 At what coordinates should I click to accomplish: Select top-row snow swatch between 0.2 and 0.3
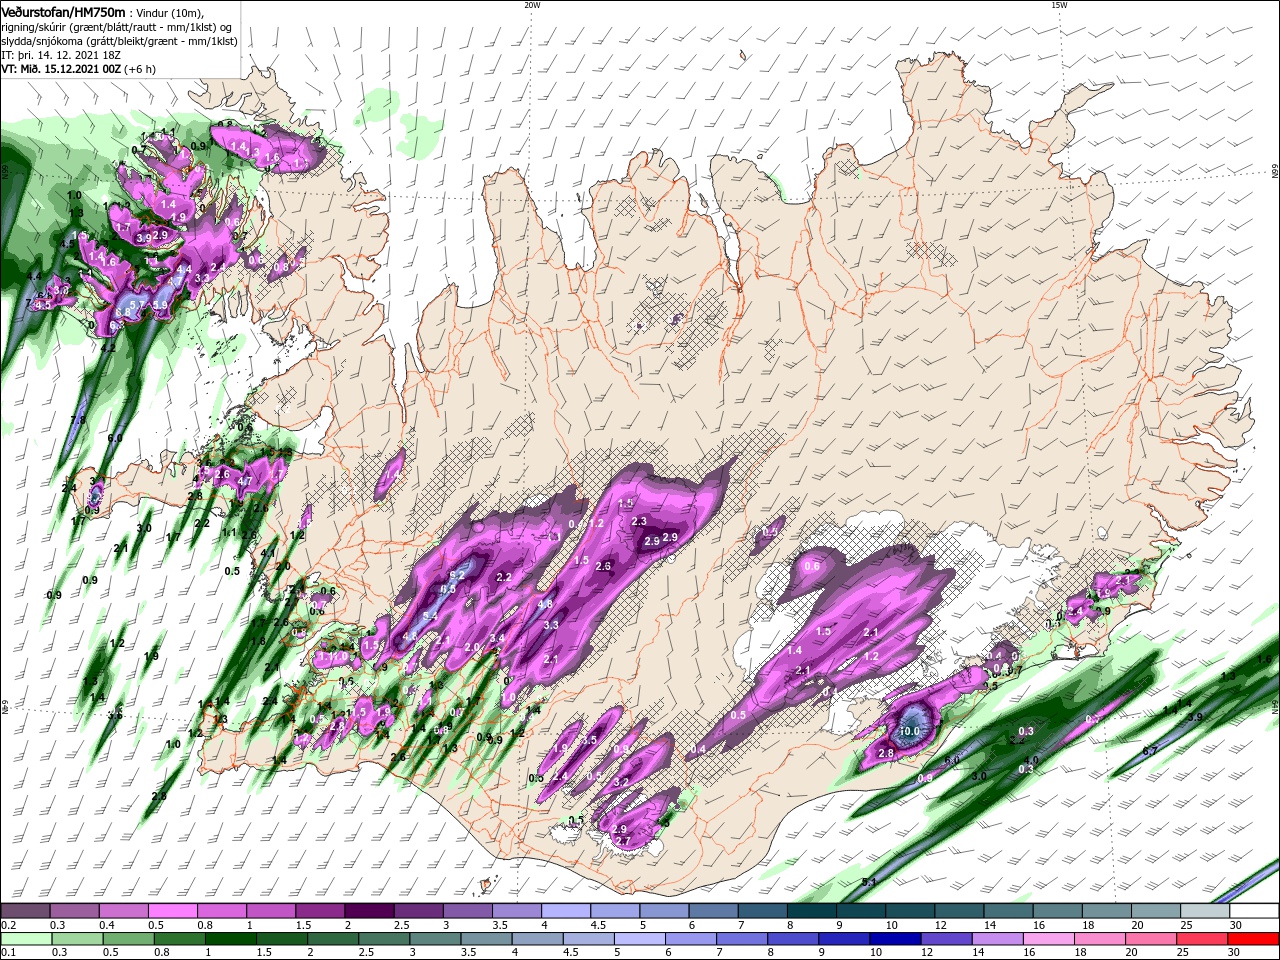coord(25,910)
